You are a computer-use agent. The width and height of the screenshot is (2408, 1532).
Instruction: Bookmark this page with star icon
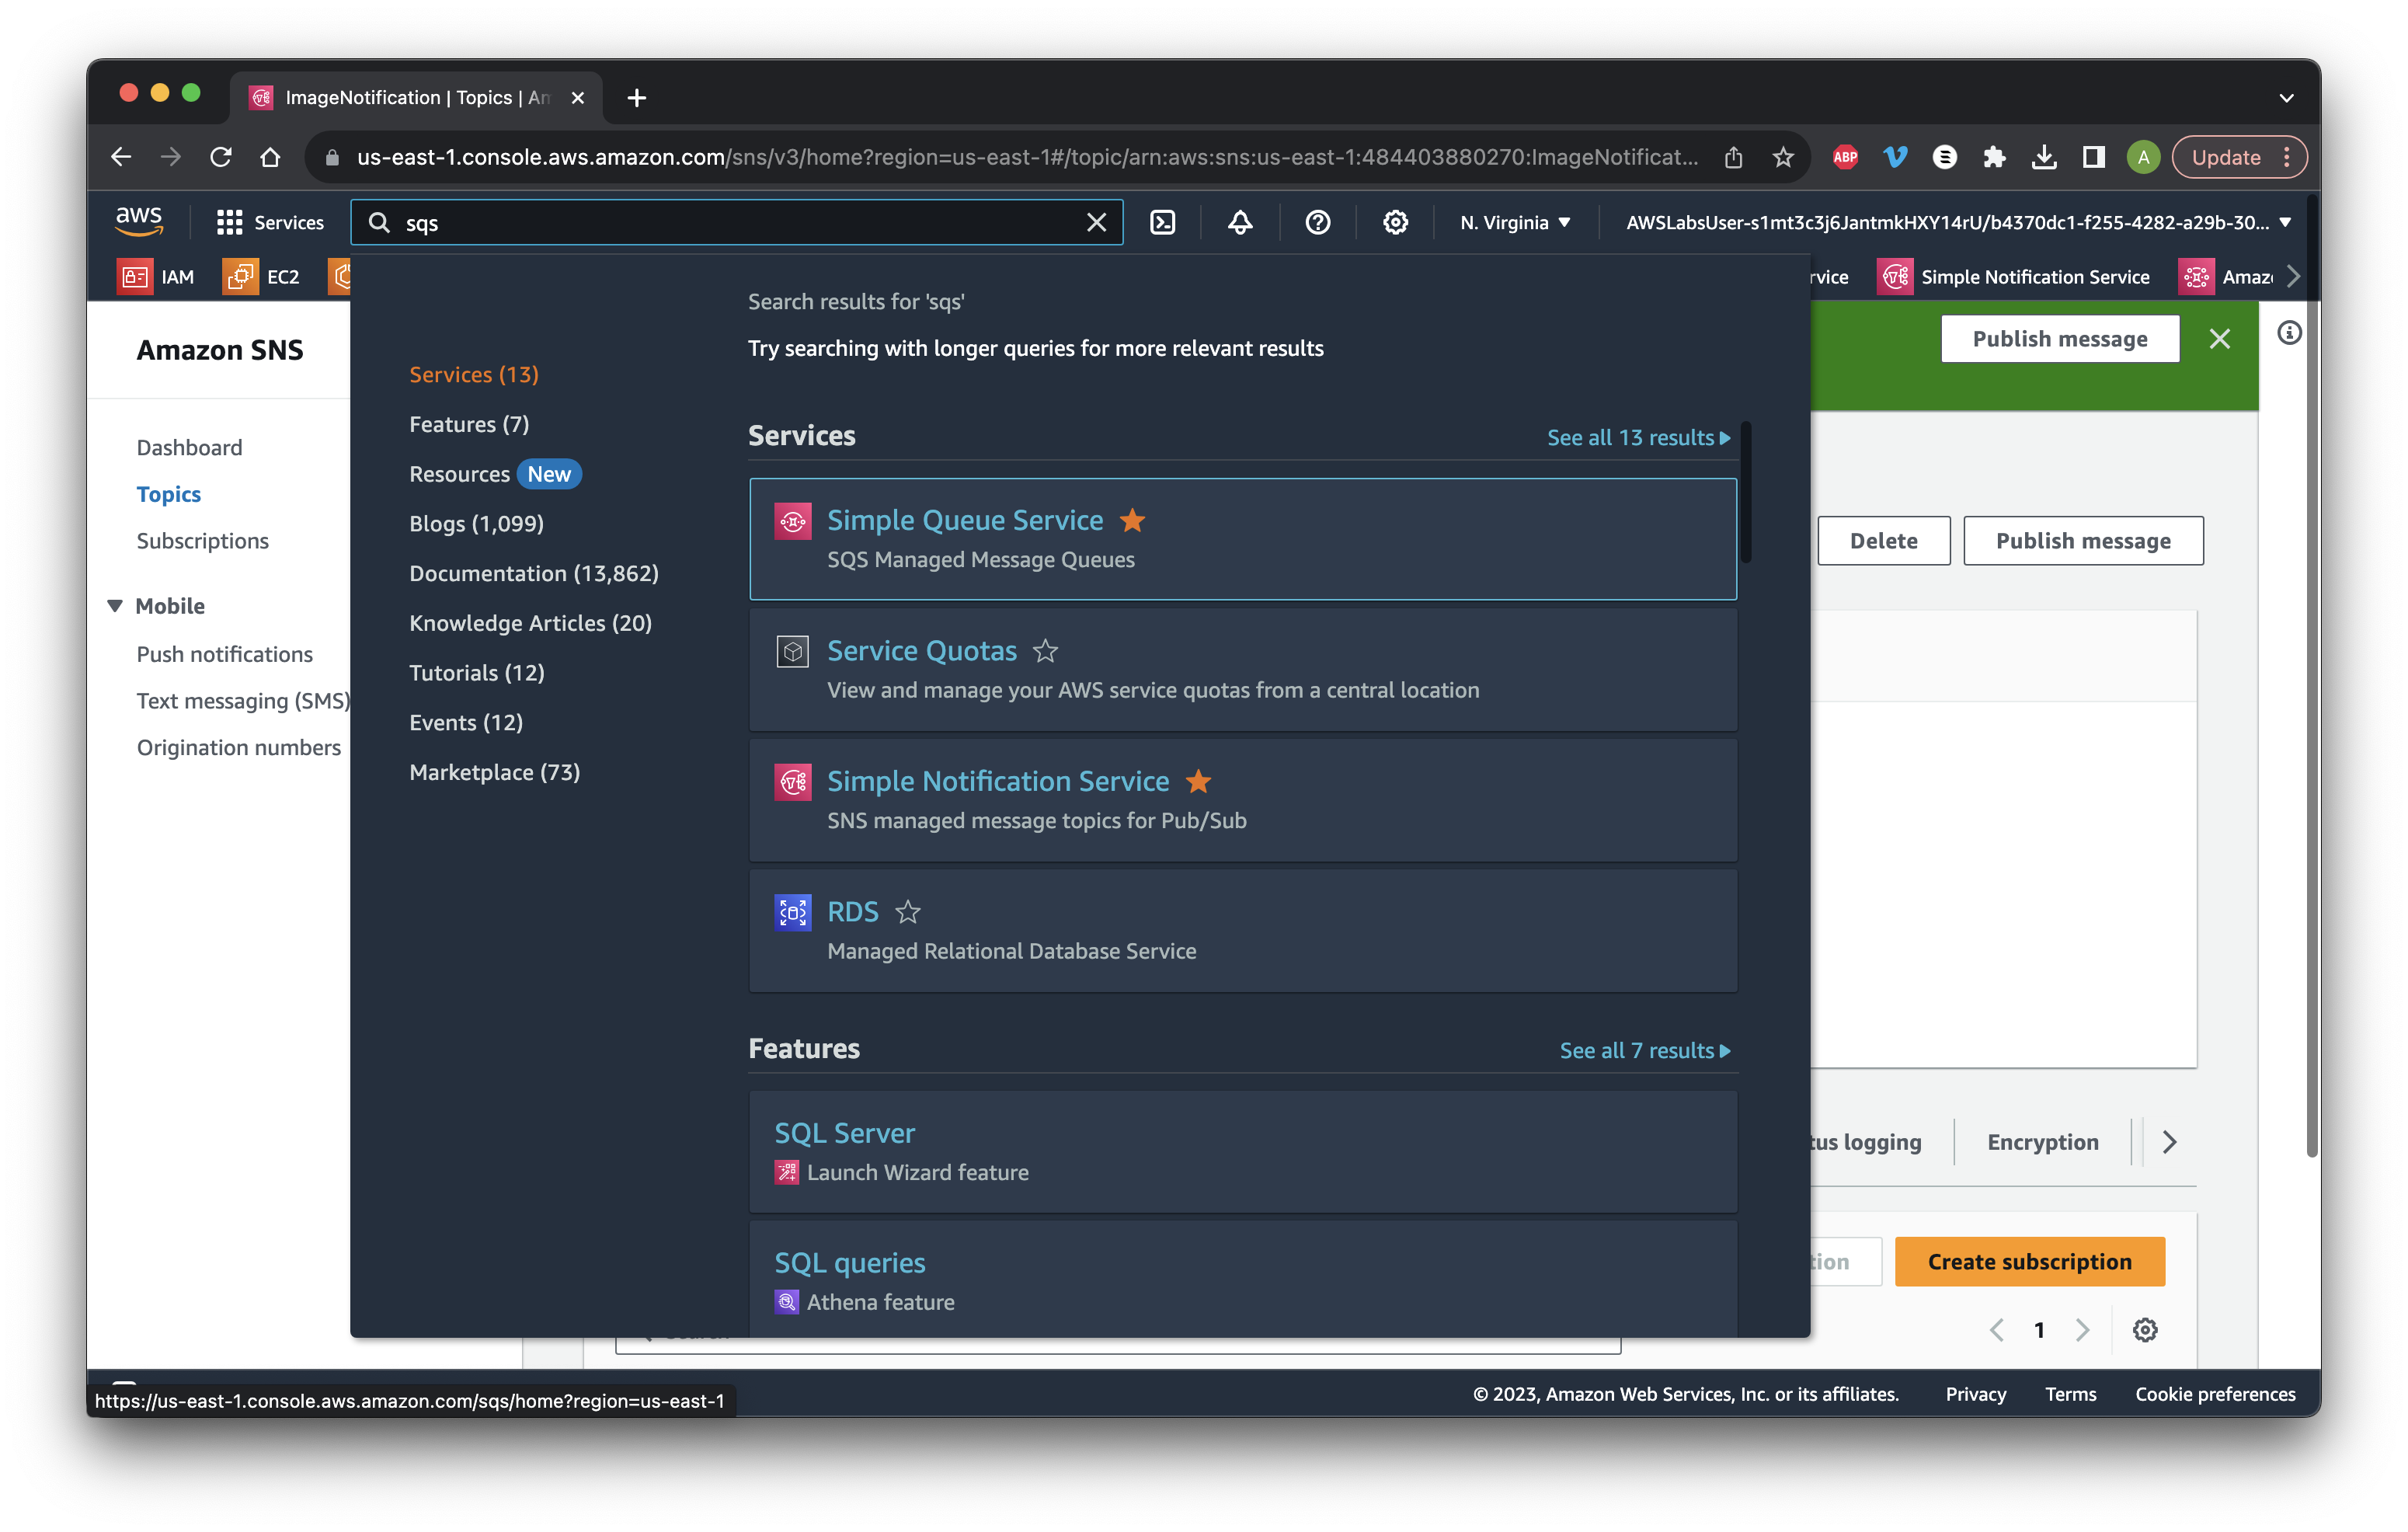1783,157
